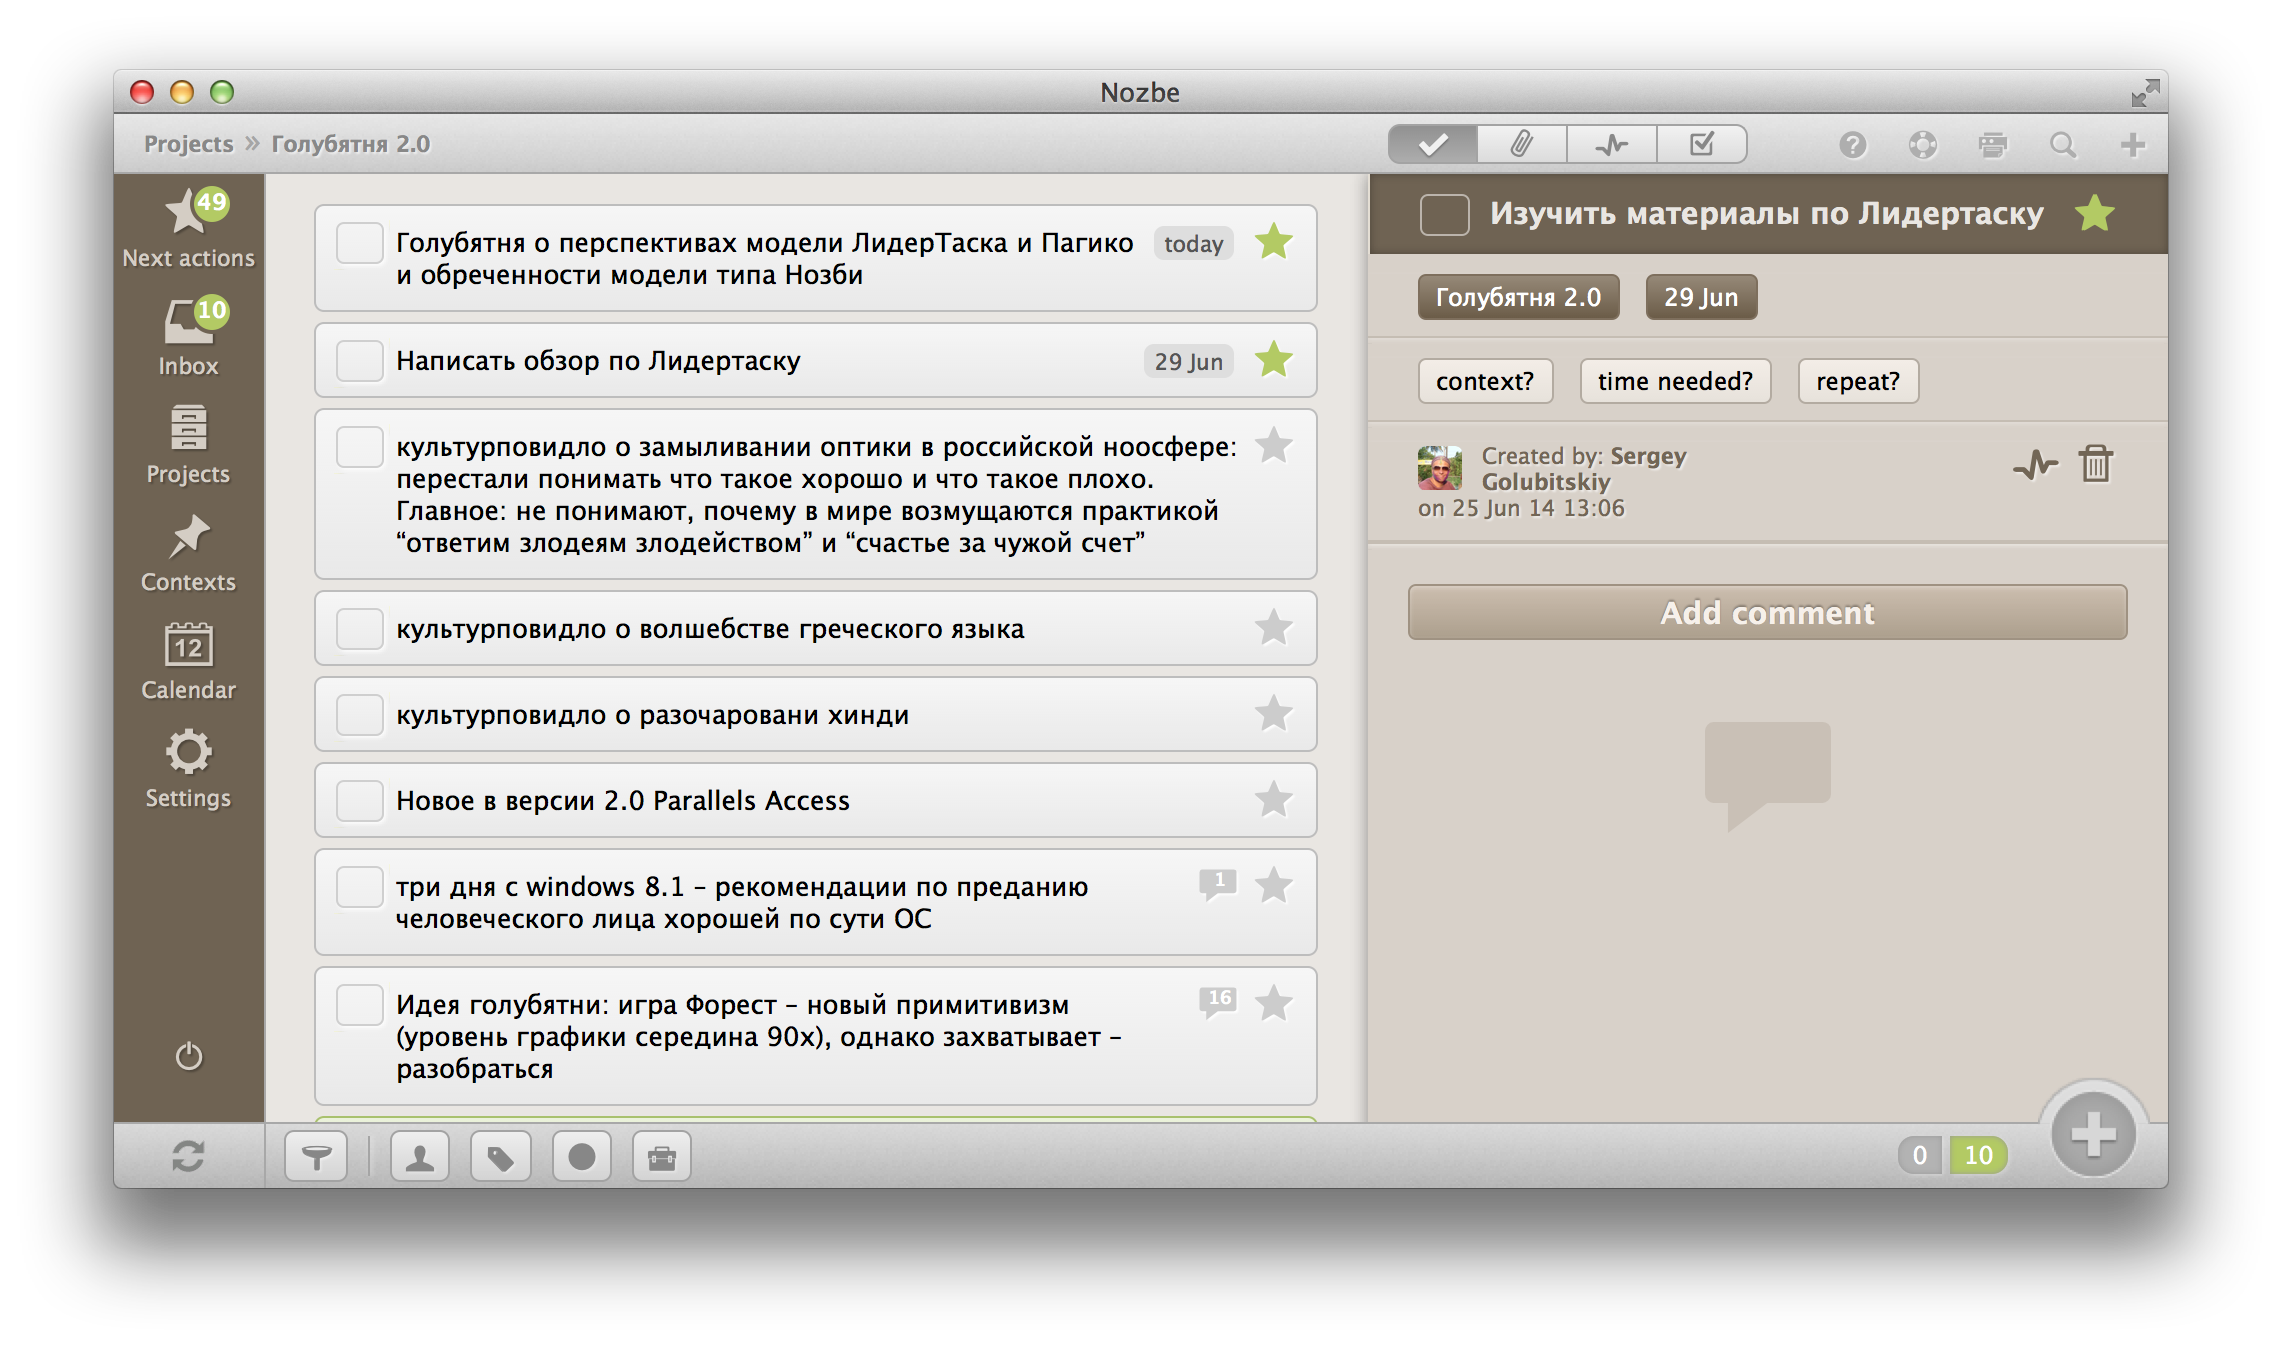Open the 'time needed?' selector

click(x=1675, y=381)
